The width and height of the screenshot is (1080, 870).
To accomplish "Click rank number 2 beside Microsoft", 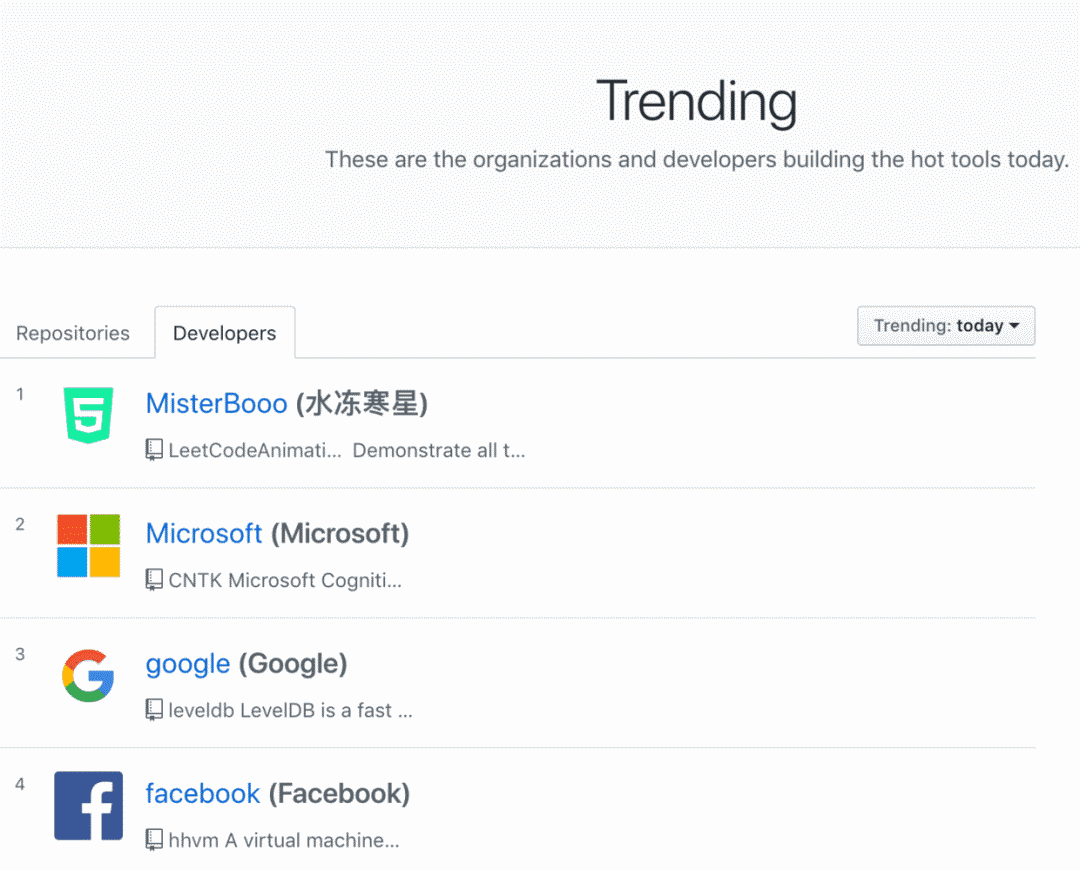I will (20, 524).
